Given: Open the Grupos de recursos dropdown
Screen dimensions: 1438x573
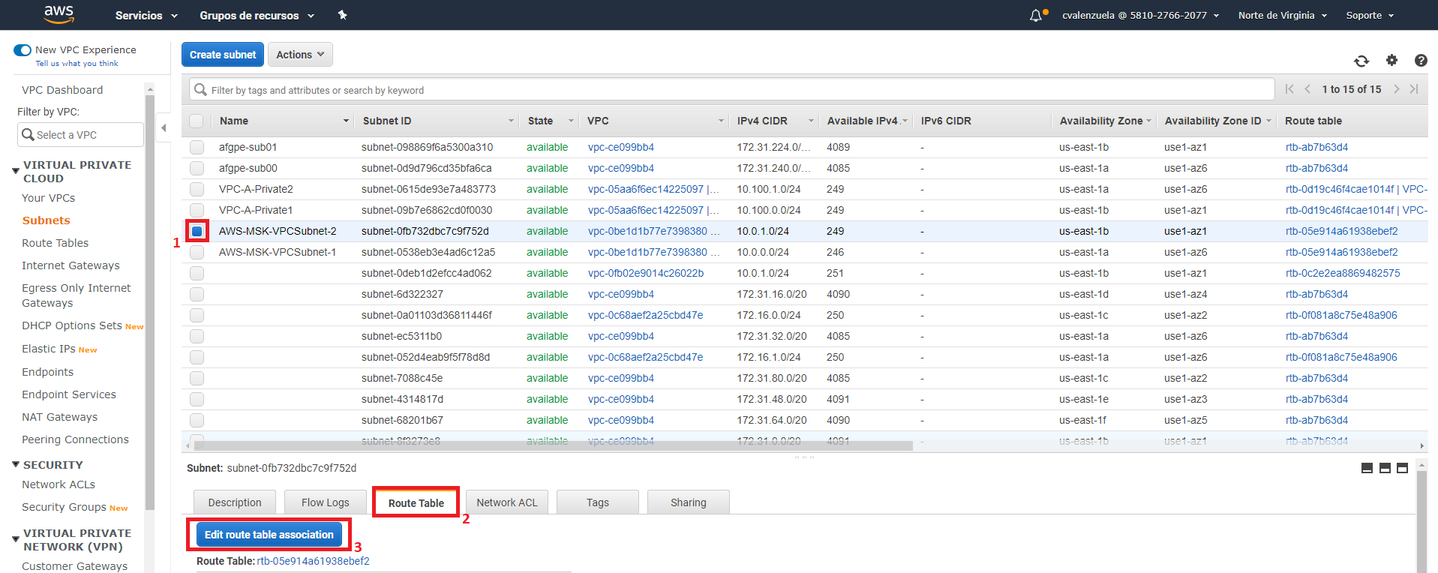Looking at the screenshot, I should click(257, 16).
